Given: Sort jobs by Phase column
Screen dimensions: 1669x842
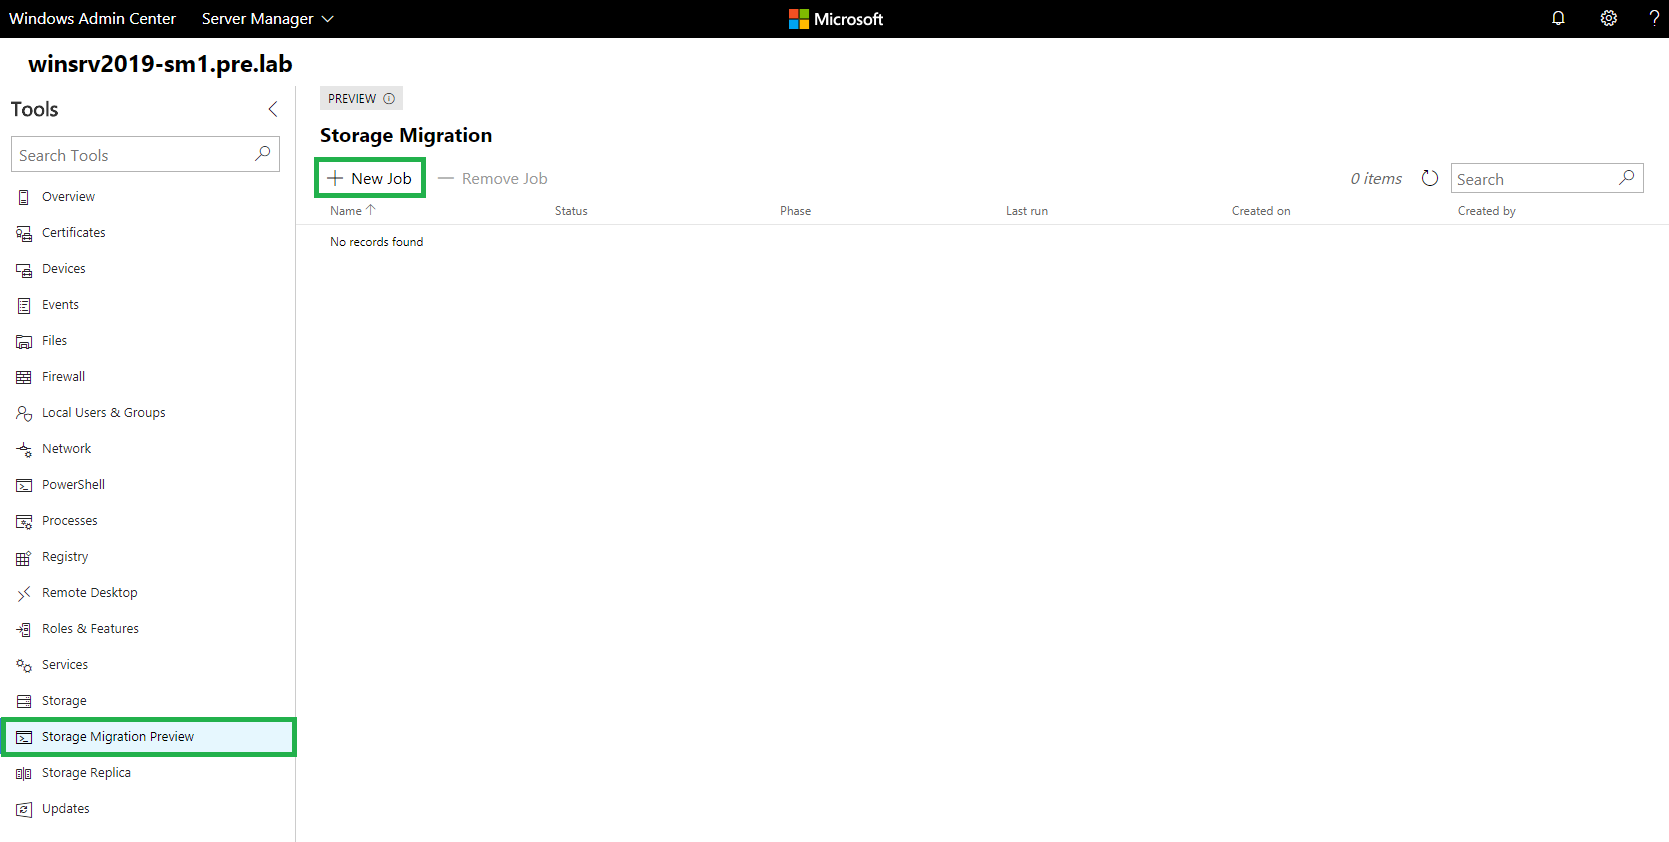Looking at the screenshot, I should click(795, 211).
